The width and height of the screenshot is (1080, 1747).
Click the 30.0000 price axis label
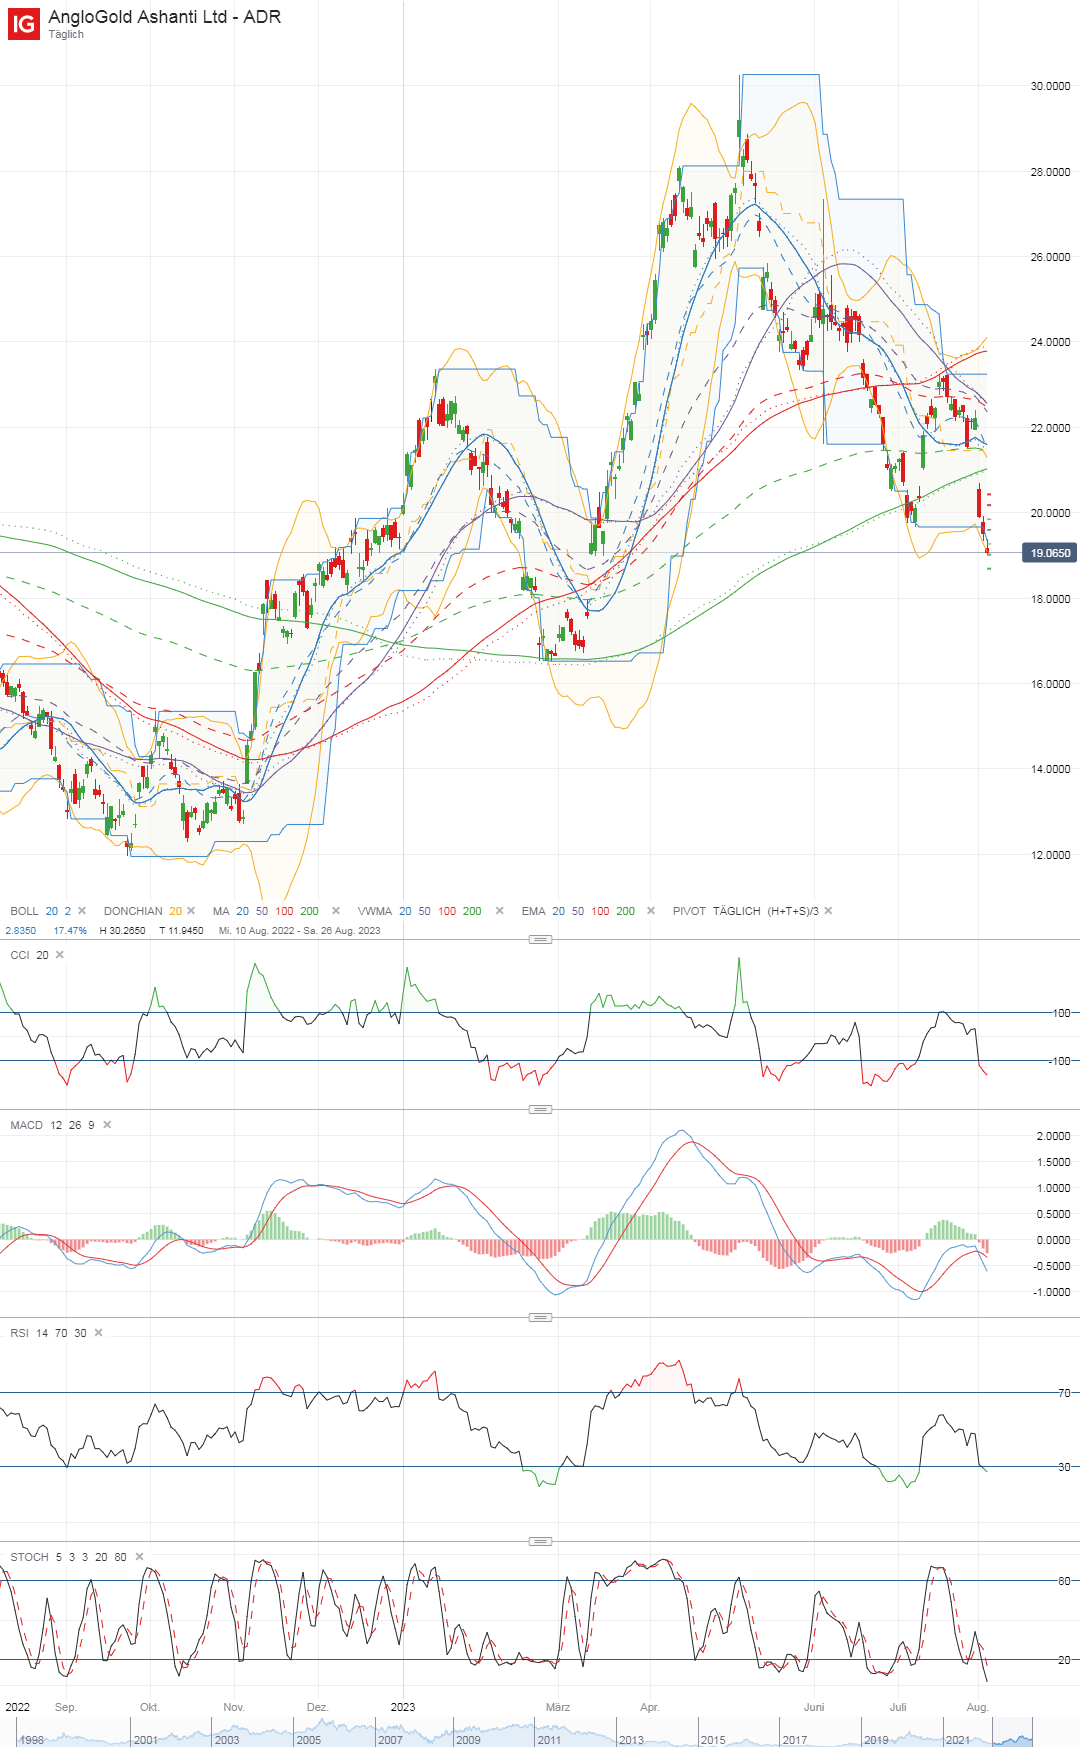pyautogui.click(x=1050, y=86)
